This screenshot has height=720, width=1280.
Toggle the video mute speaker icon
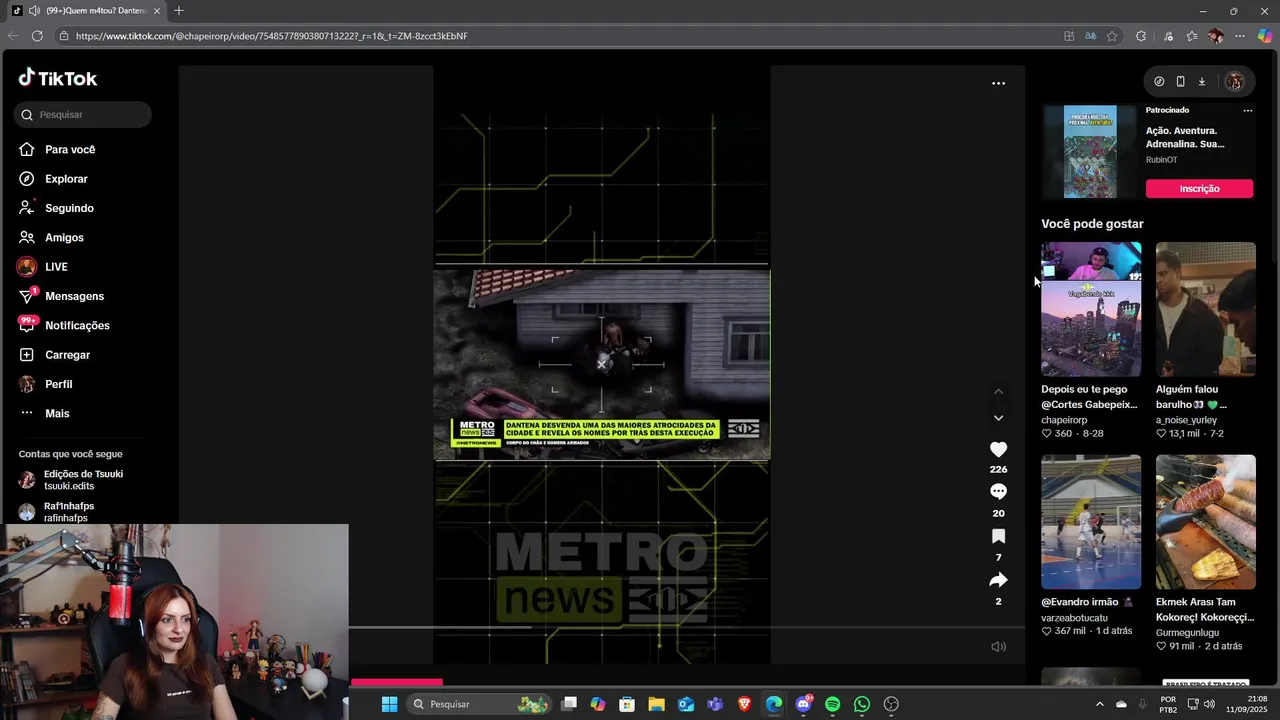click(x=998, y=647)
